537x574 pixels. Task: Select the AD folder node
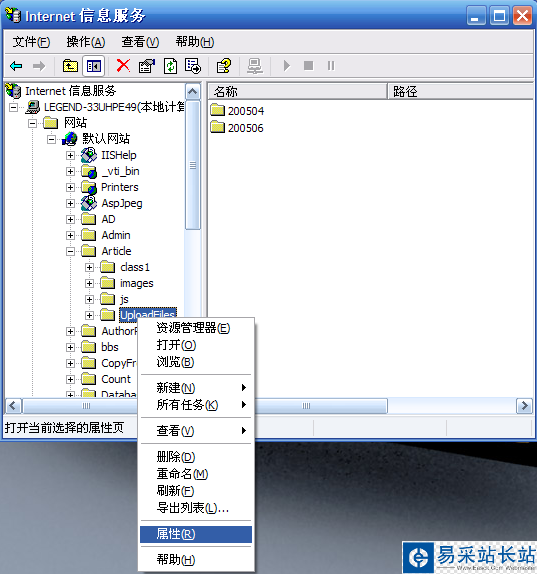click(98, 219)
